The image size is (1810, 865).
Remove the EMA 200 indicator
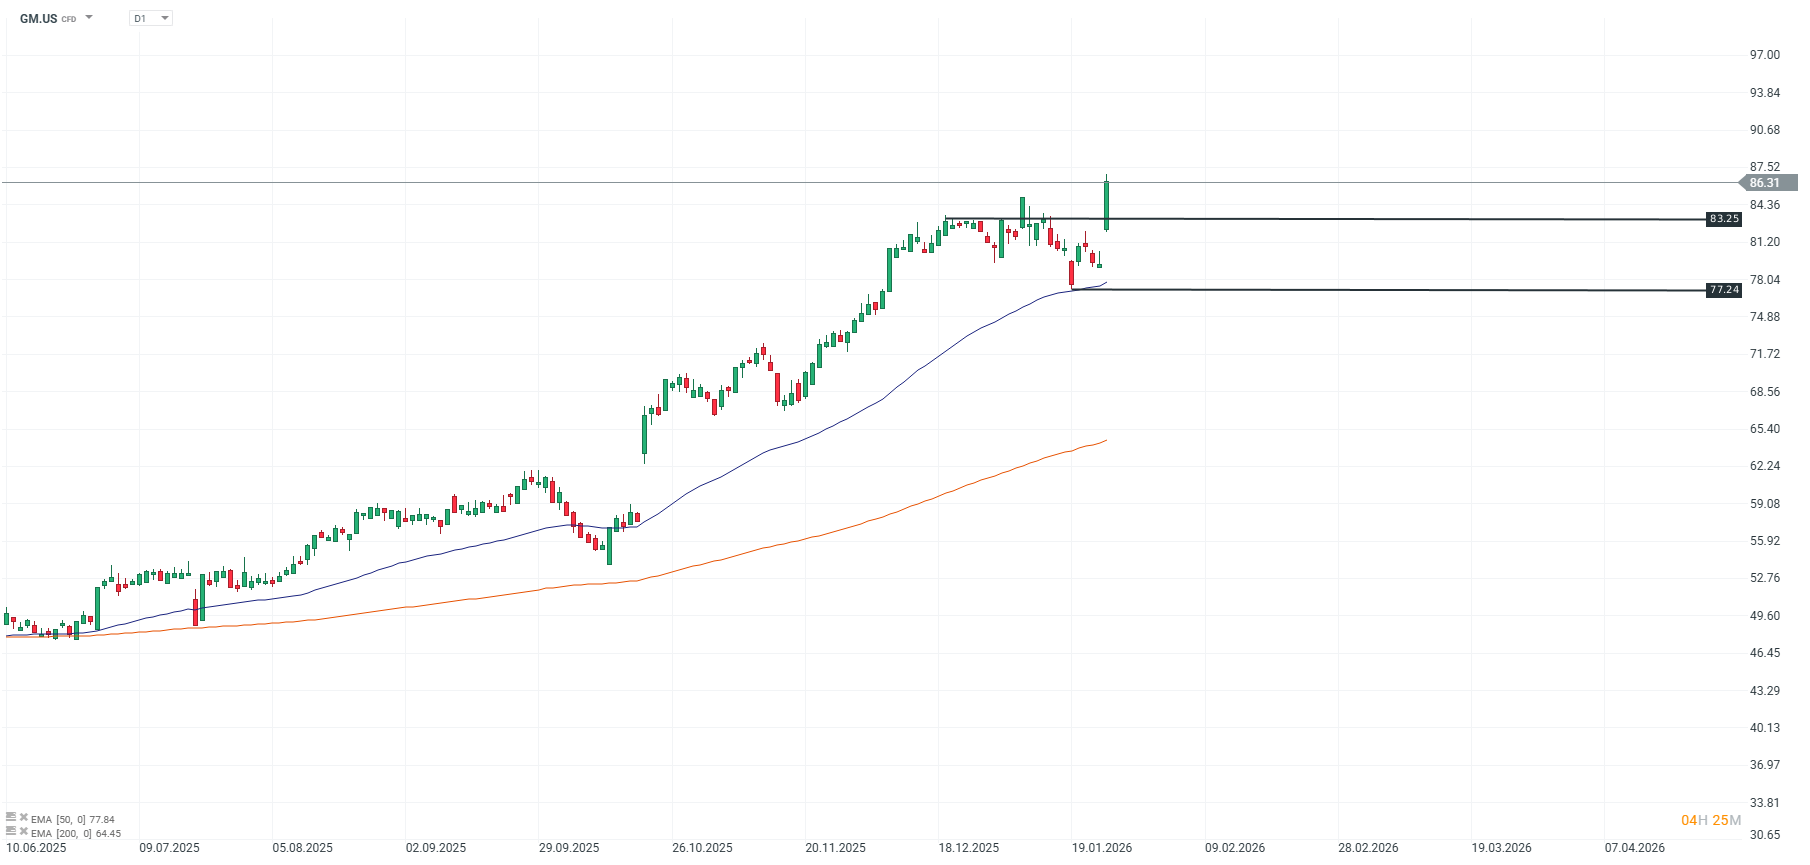[x=24, y=832]
